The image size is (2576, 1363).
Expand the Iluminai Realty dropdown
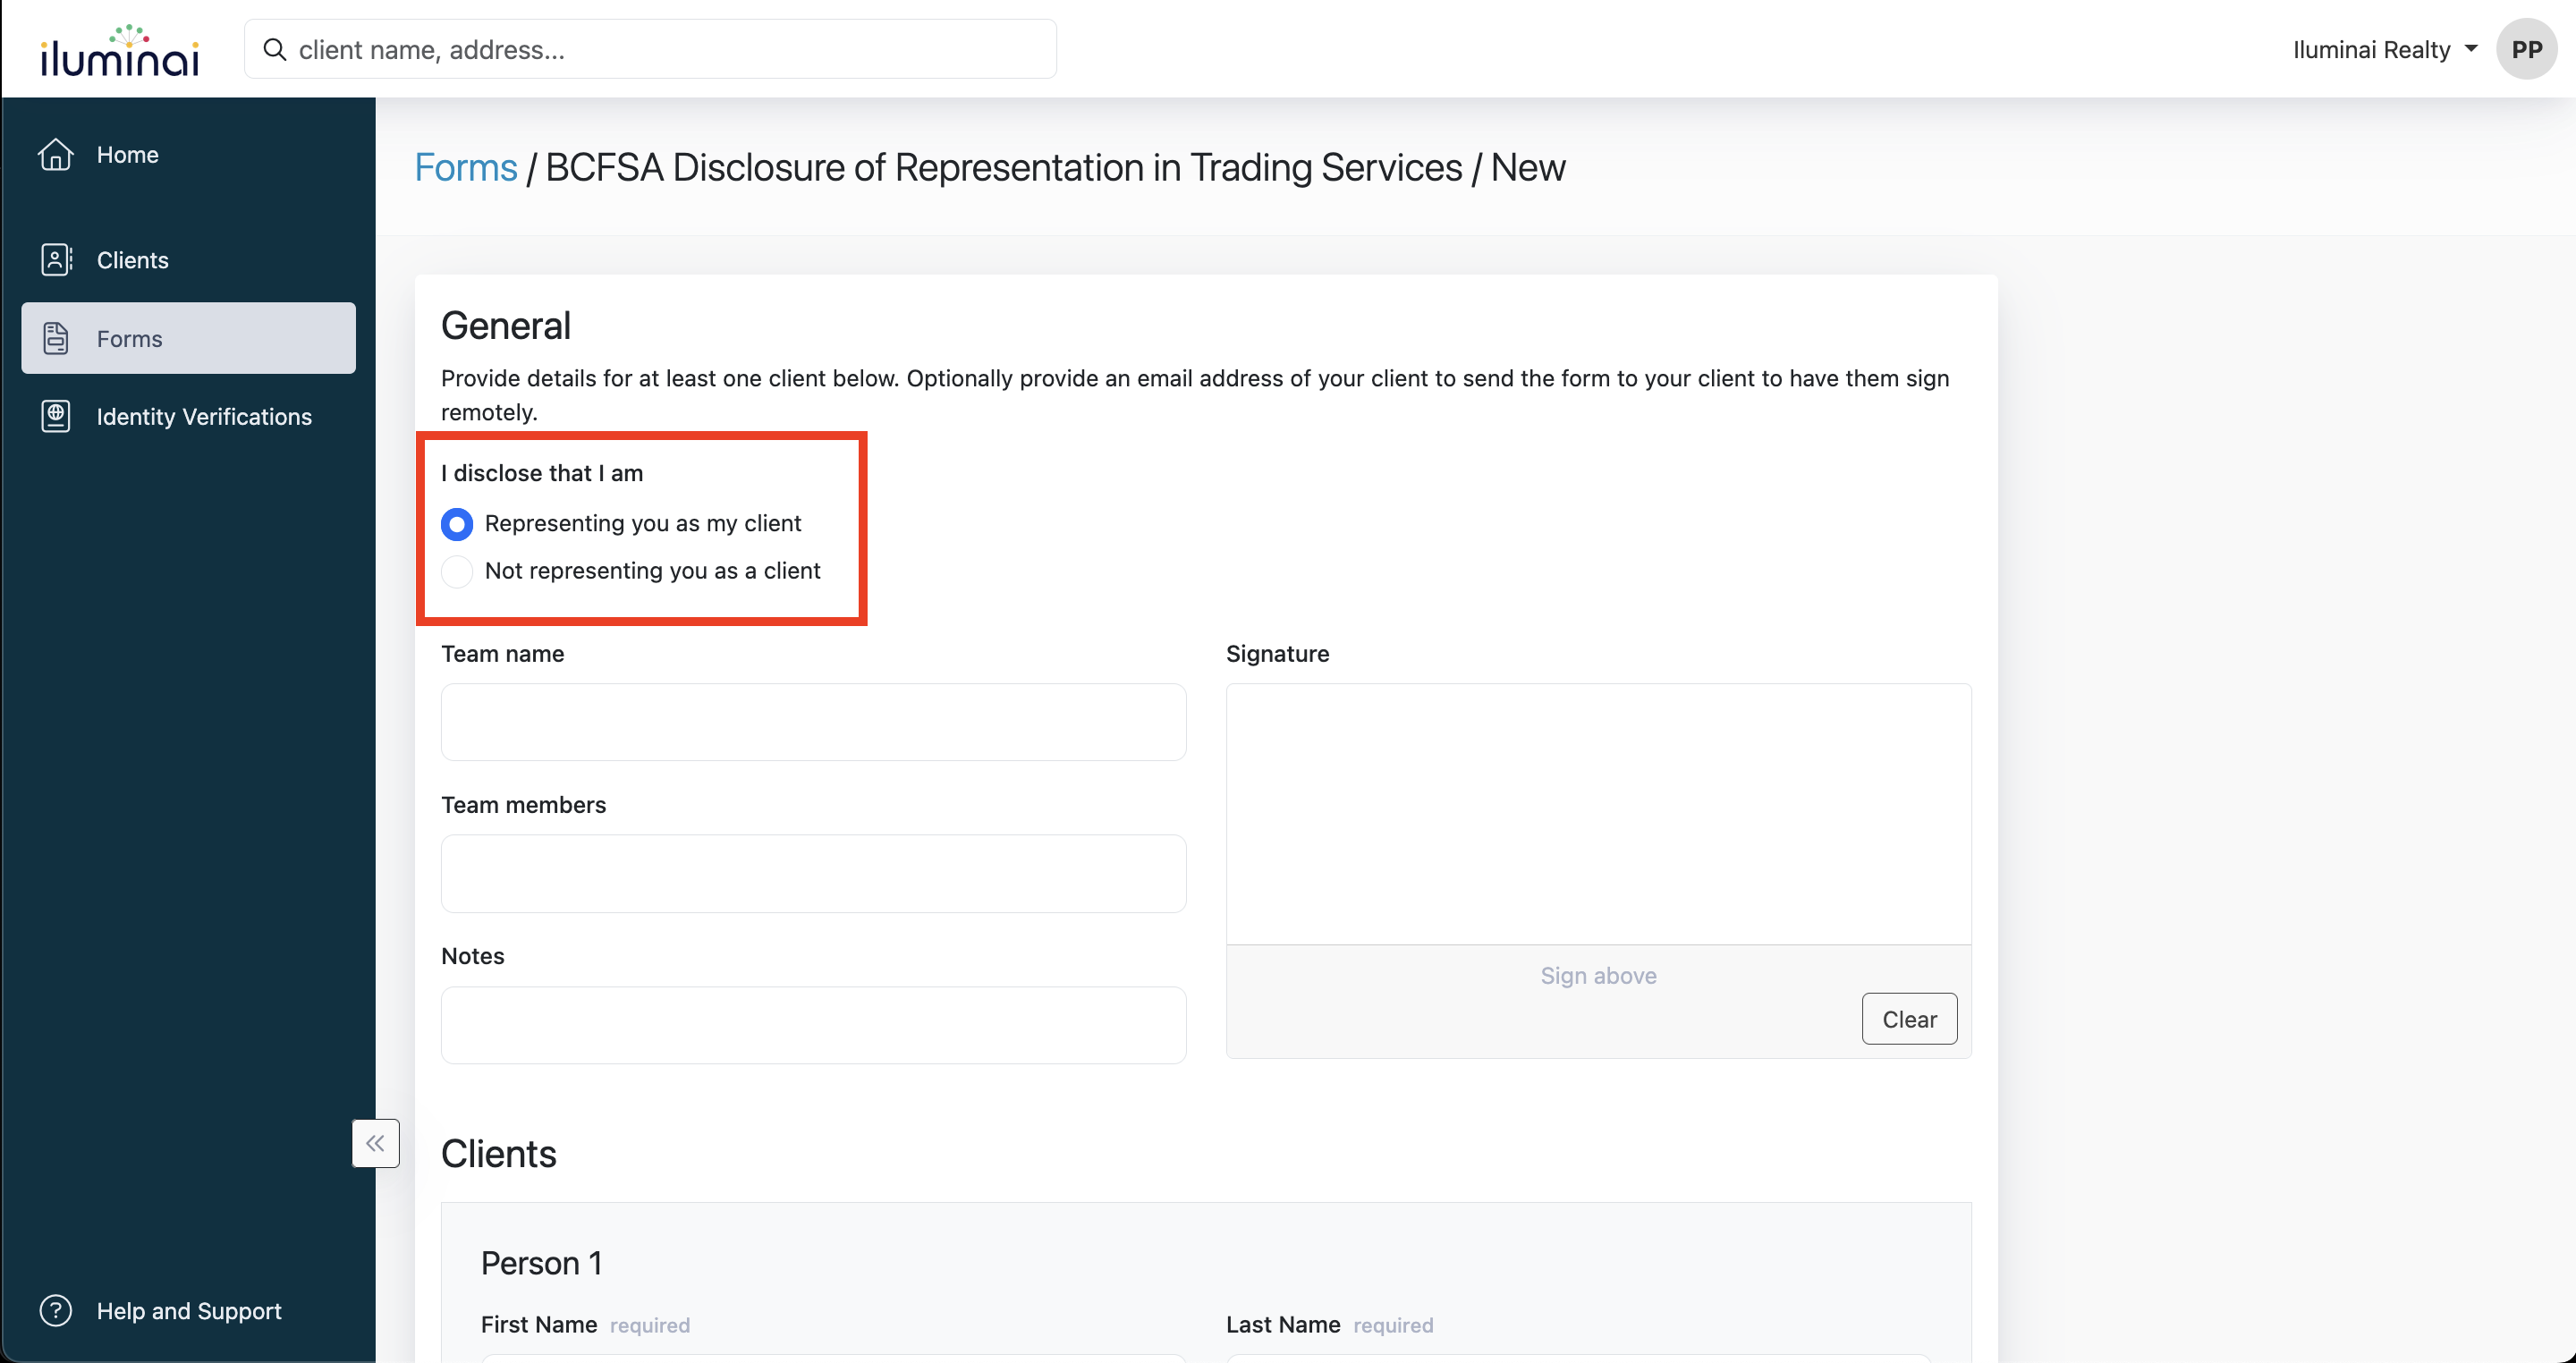click(2384, 49)
